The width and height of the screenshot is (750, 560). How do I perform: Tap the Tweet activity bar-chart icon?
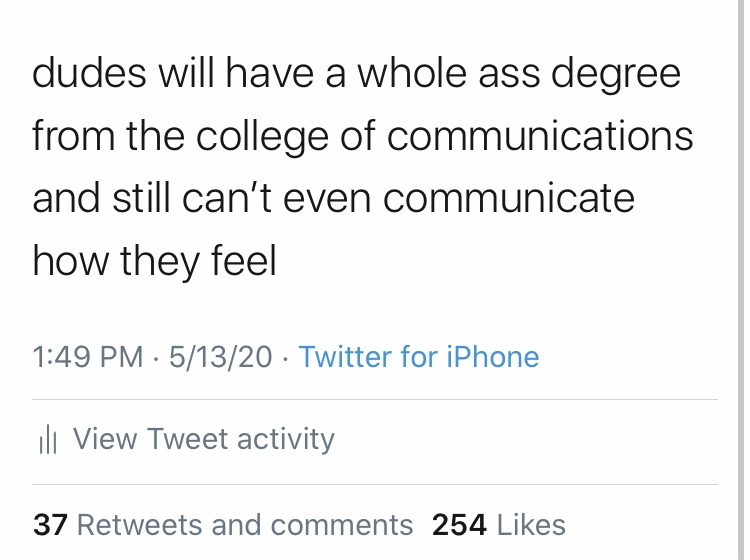click(46, 440)
